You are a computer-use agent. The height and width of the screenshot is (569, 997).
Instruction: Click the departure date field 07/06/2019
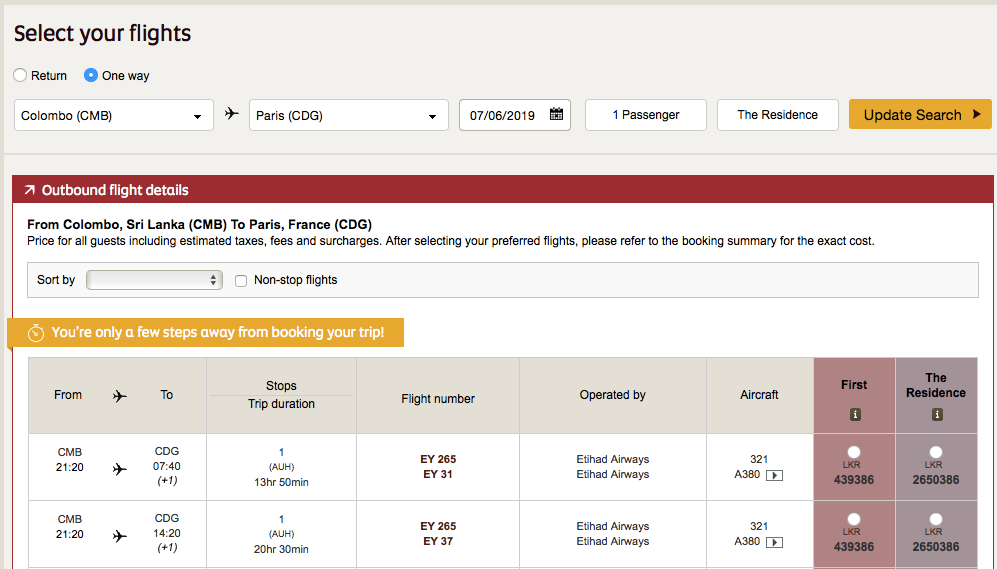[x=503, y=115]
